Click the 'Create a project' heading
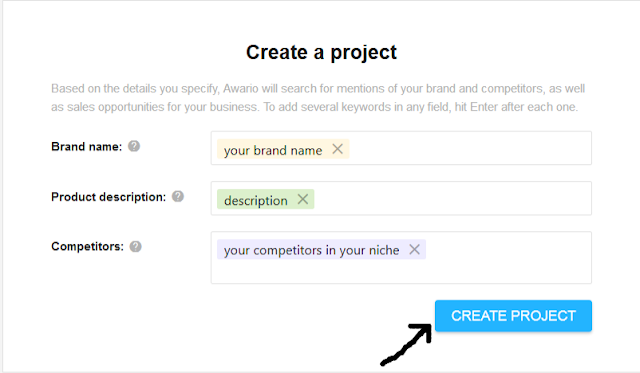The width and height of the screenshot is (640, 373). (x=321, y=52)
